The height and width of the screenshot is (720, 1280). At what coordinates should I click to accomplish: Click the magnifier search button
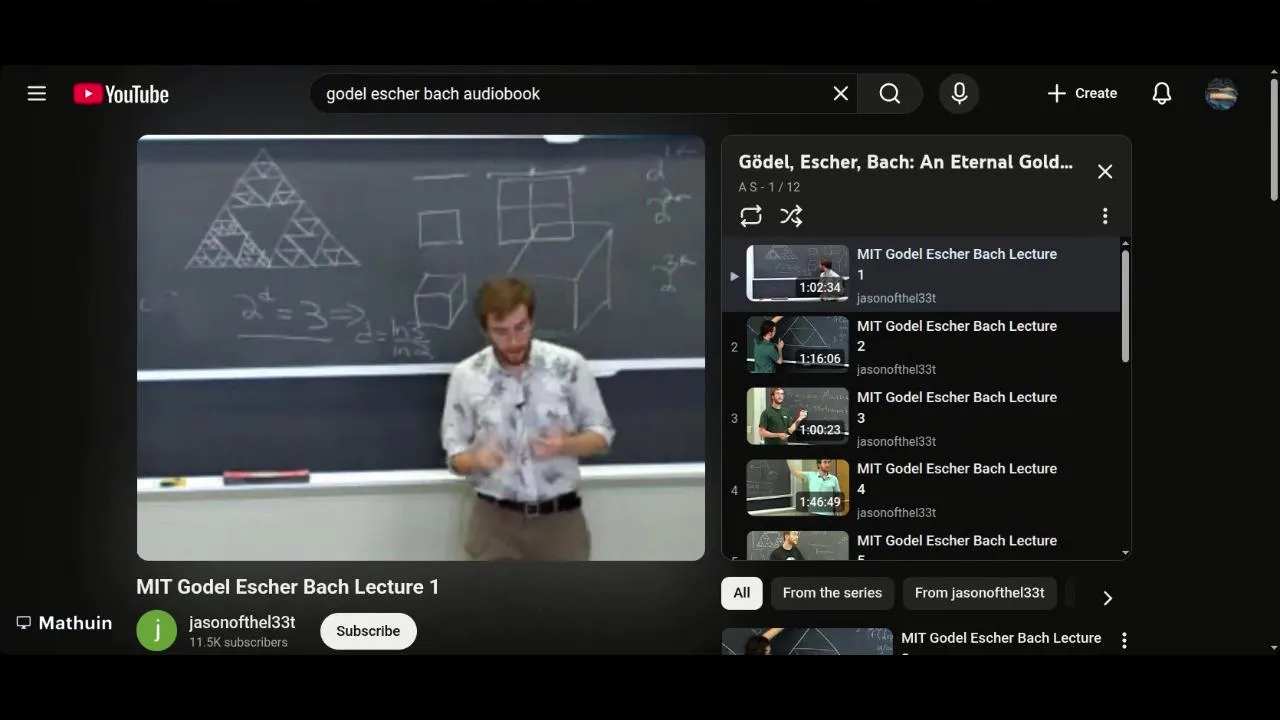(x=890, y=94)
